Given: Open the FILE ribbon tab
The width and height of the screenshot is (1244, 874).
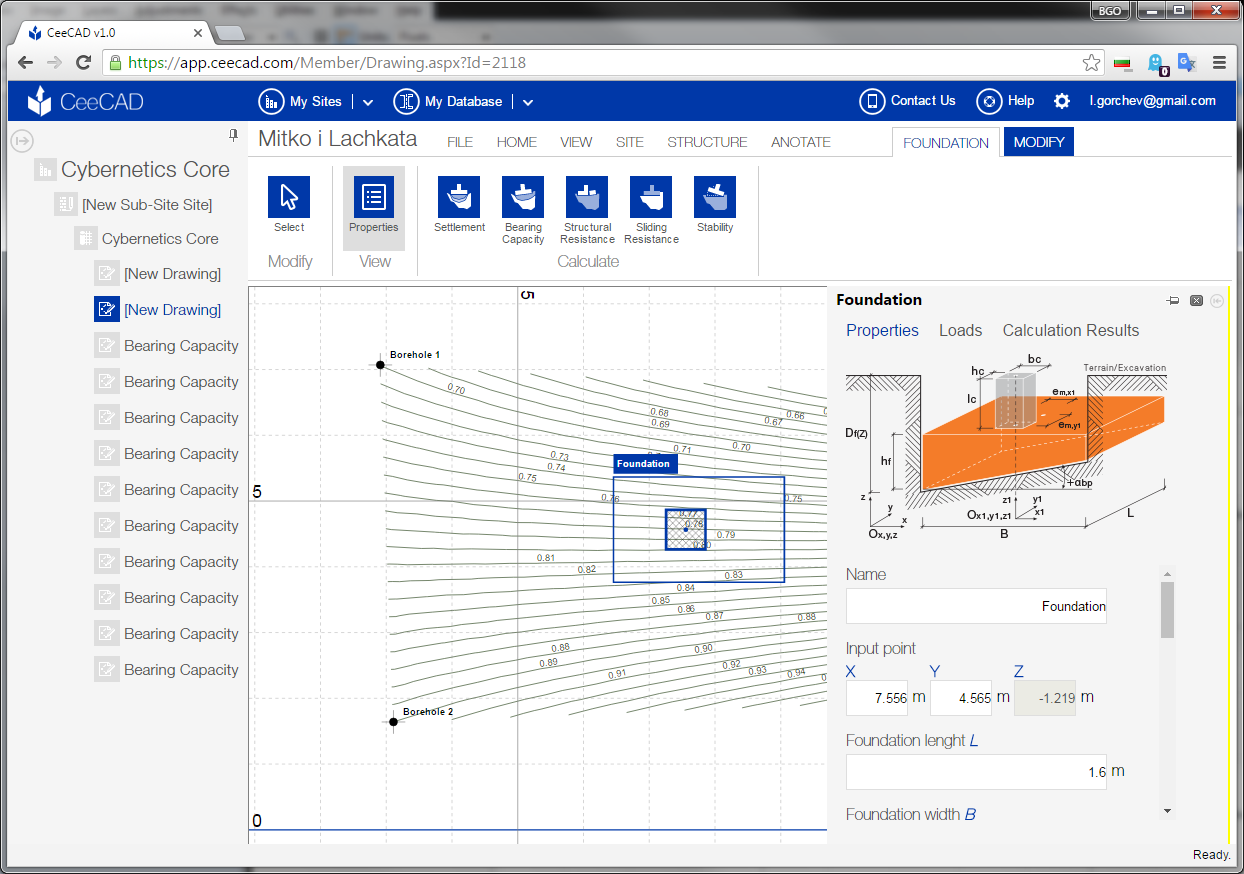Looking at the screenshot, I should pyautogui.click(x=460, y=142).
